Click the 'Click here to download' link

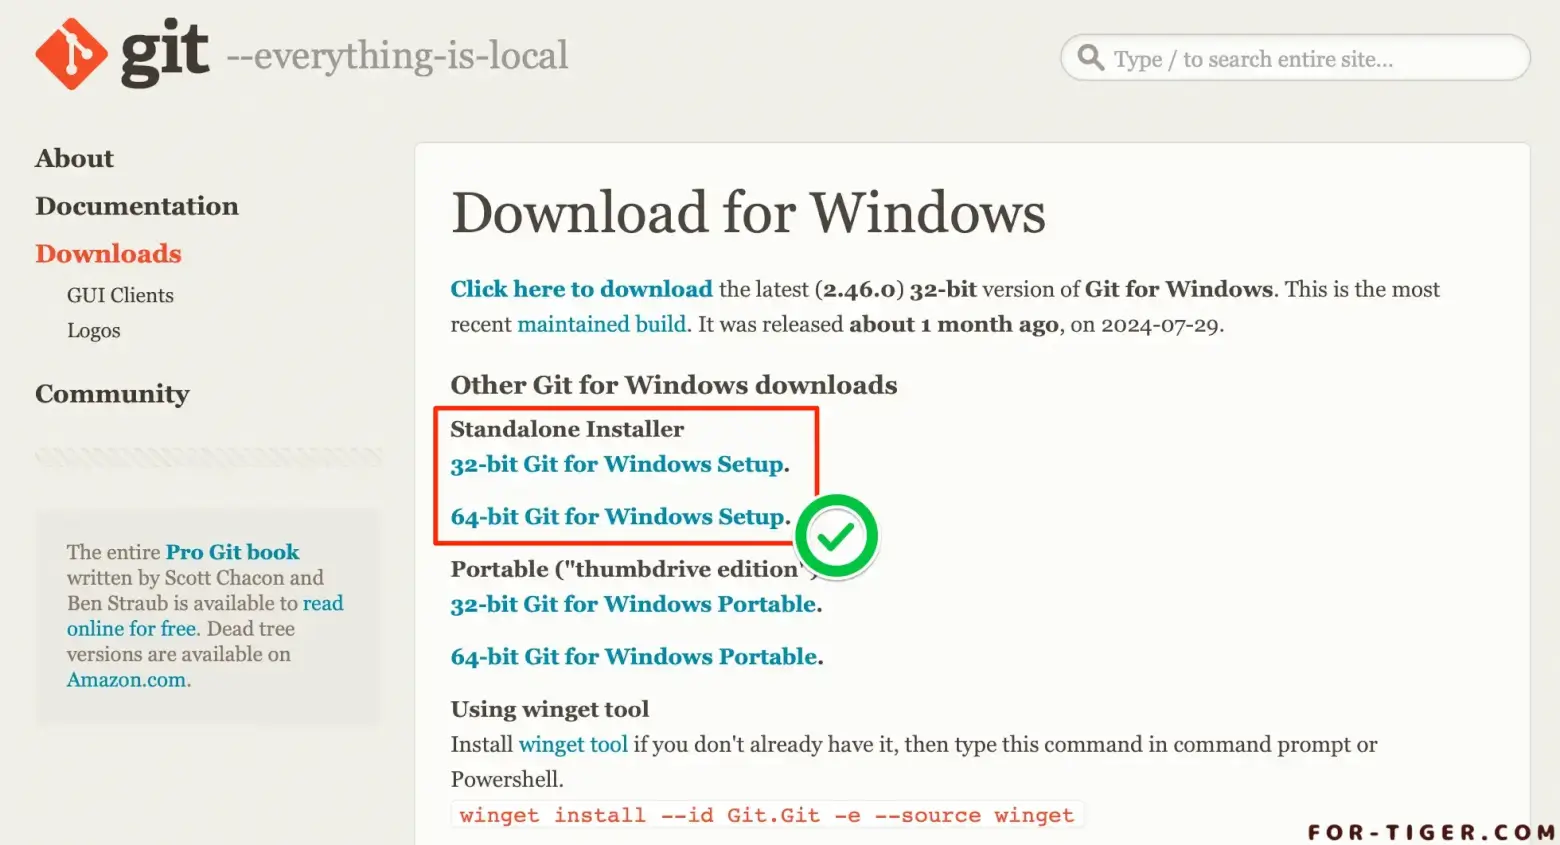[581, 289]
